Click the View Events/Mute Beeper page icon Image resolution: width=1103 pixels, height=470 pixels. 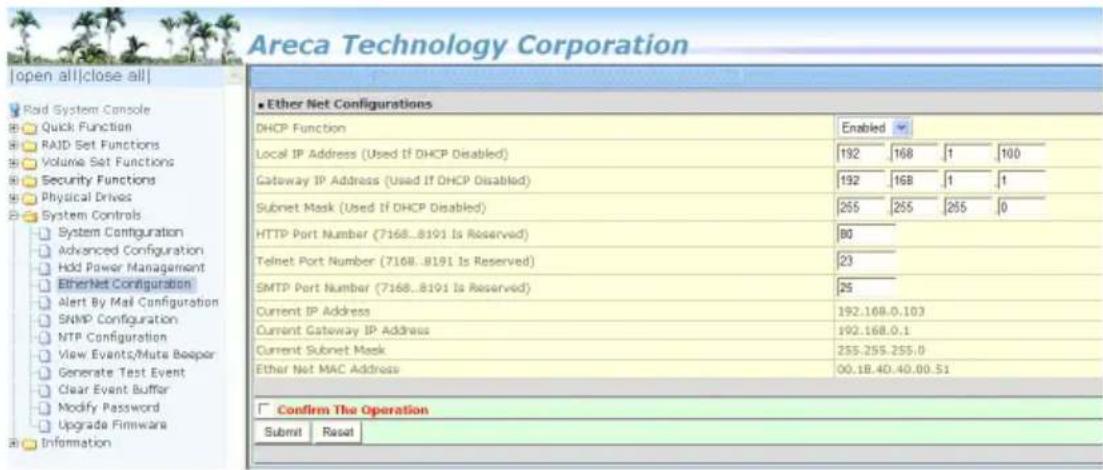pyautogui.click(x=45, y=355)
